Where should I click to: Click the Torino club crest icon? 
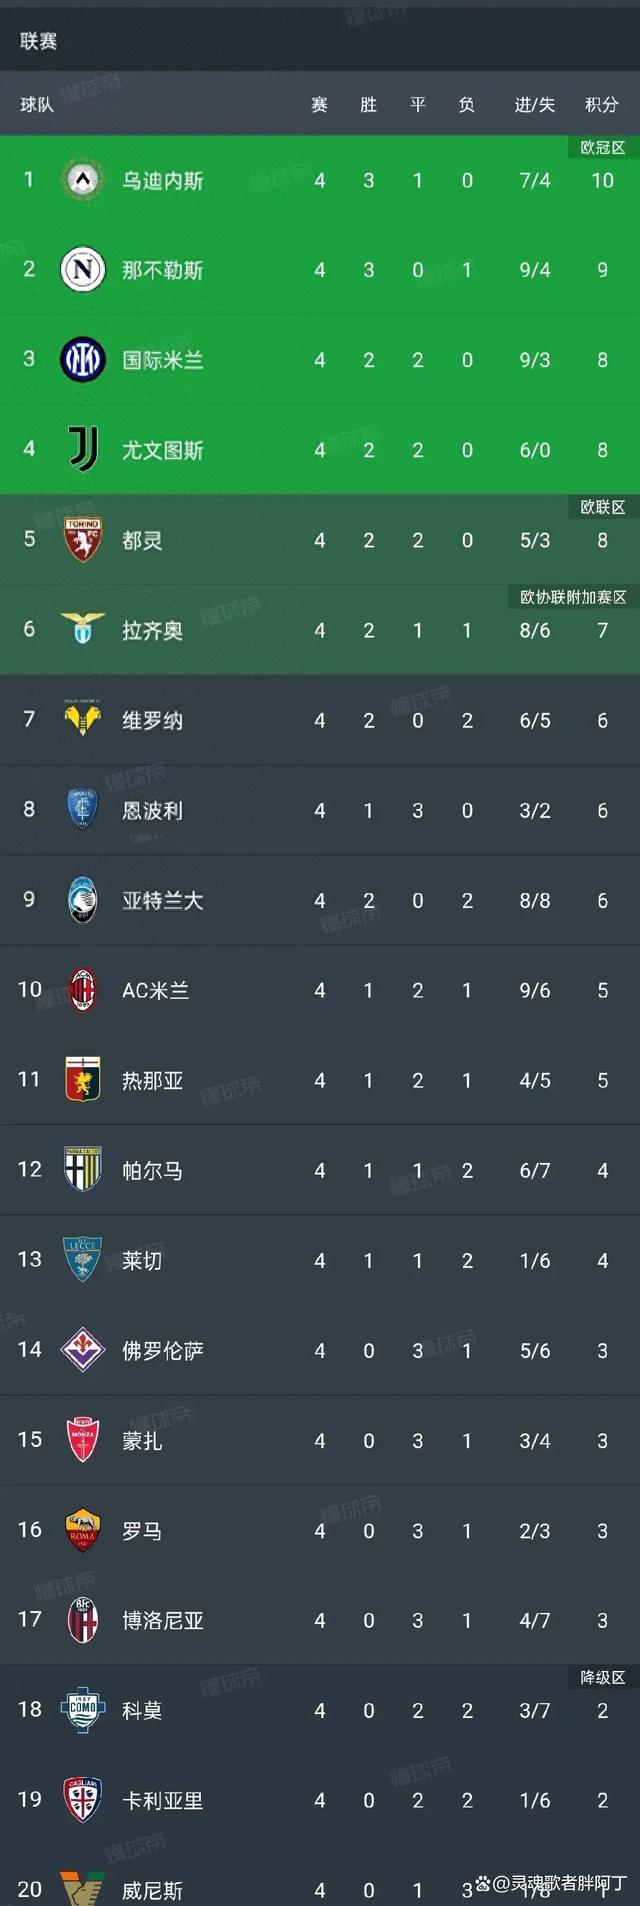83,540
